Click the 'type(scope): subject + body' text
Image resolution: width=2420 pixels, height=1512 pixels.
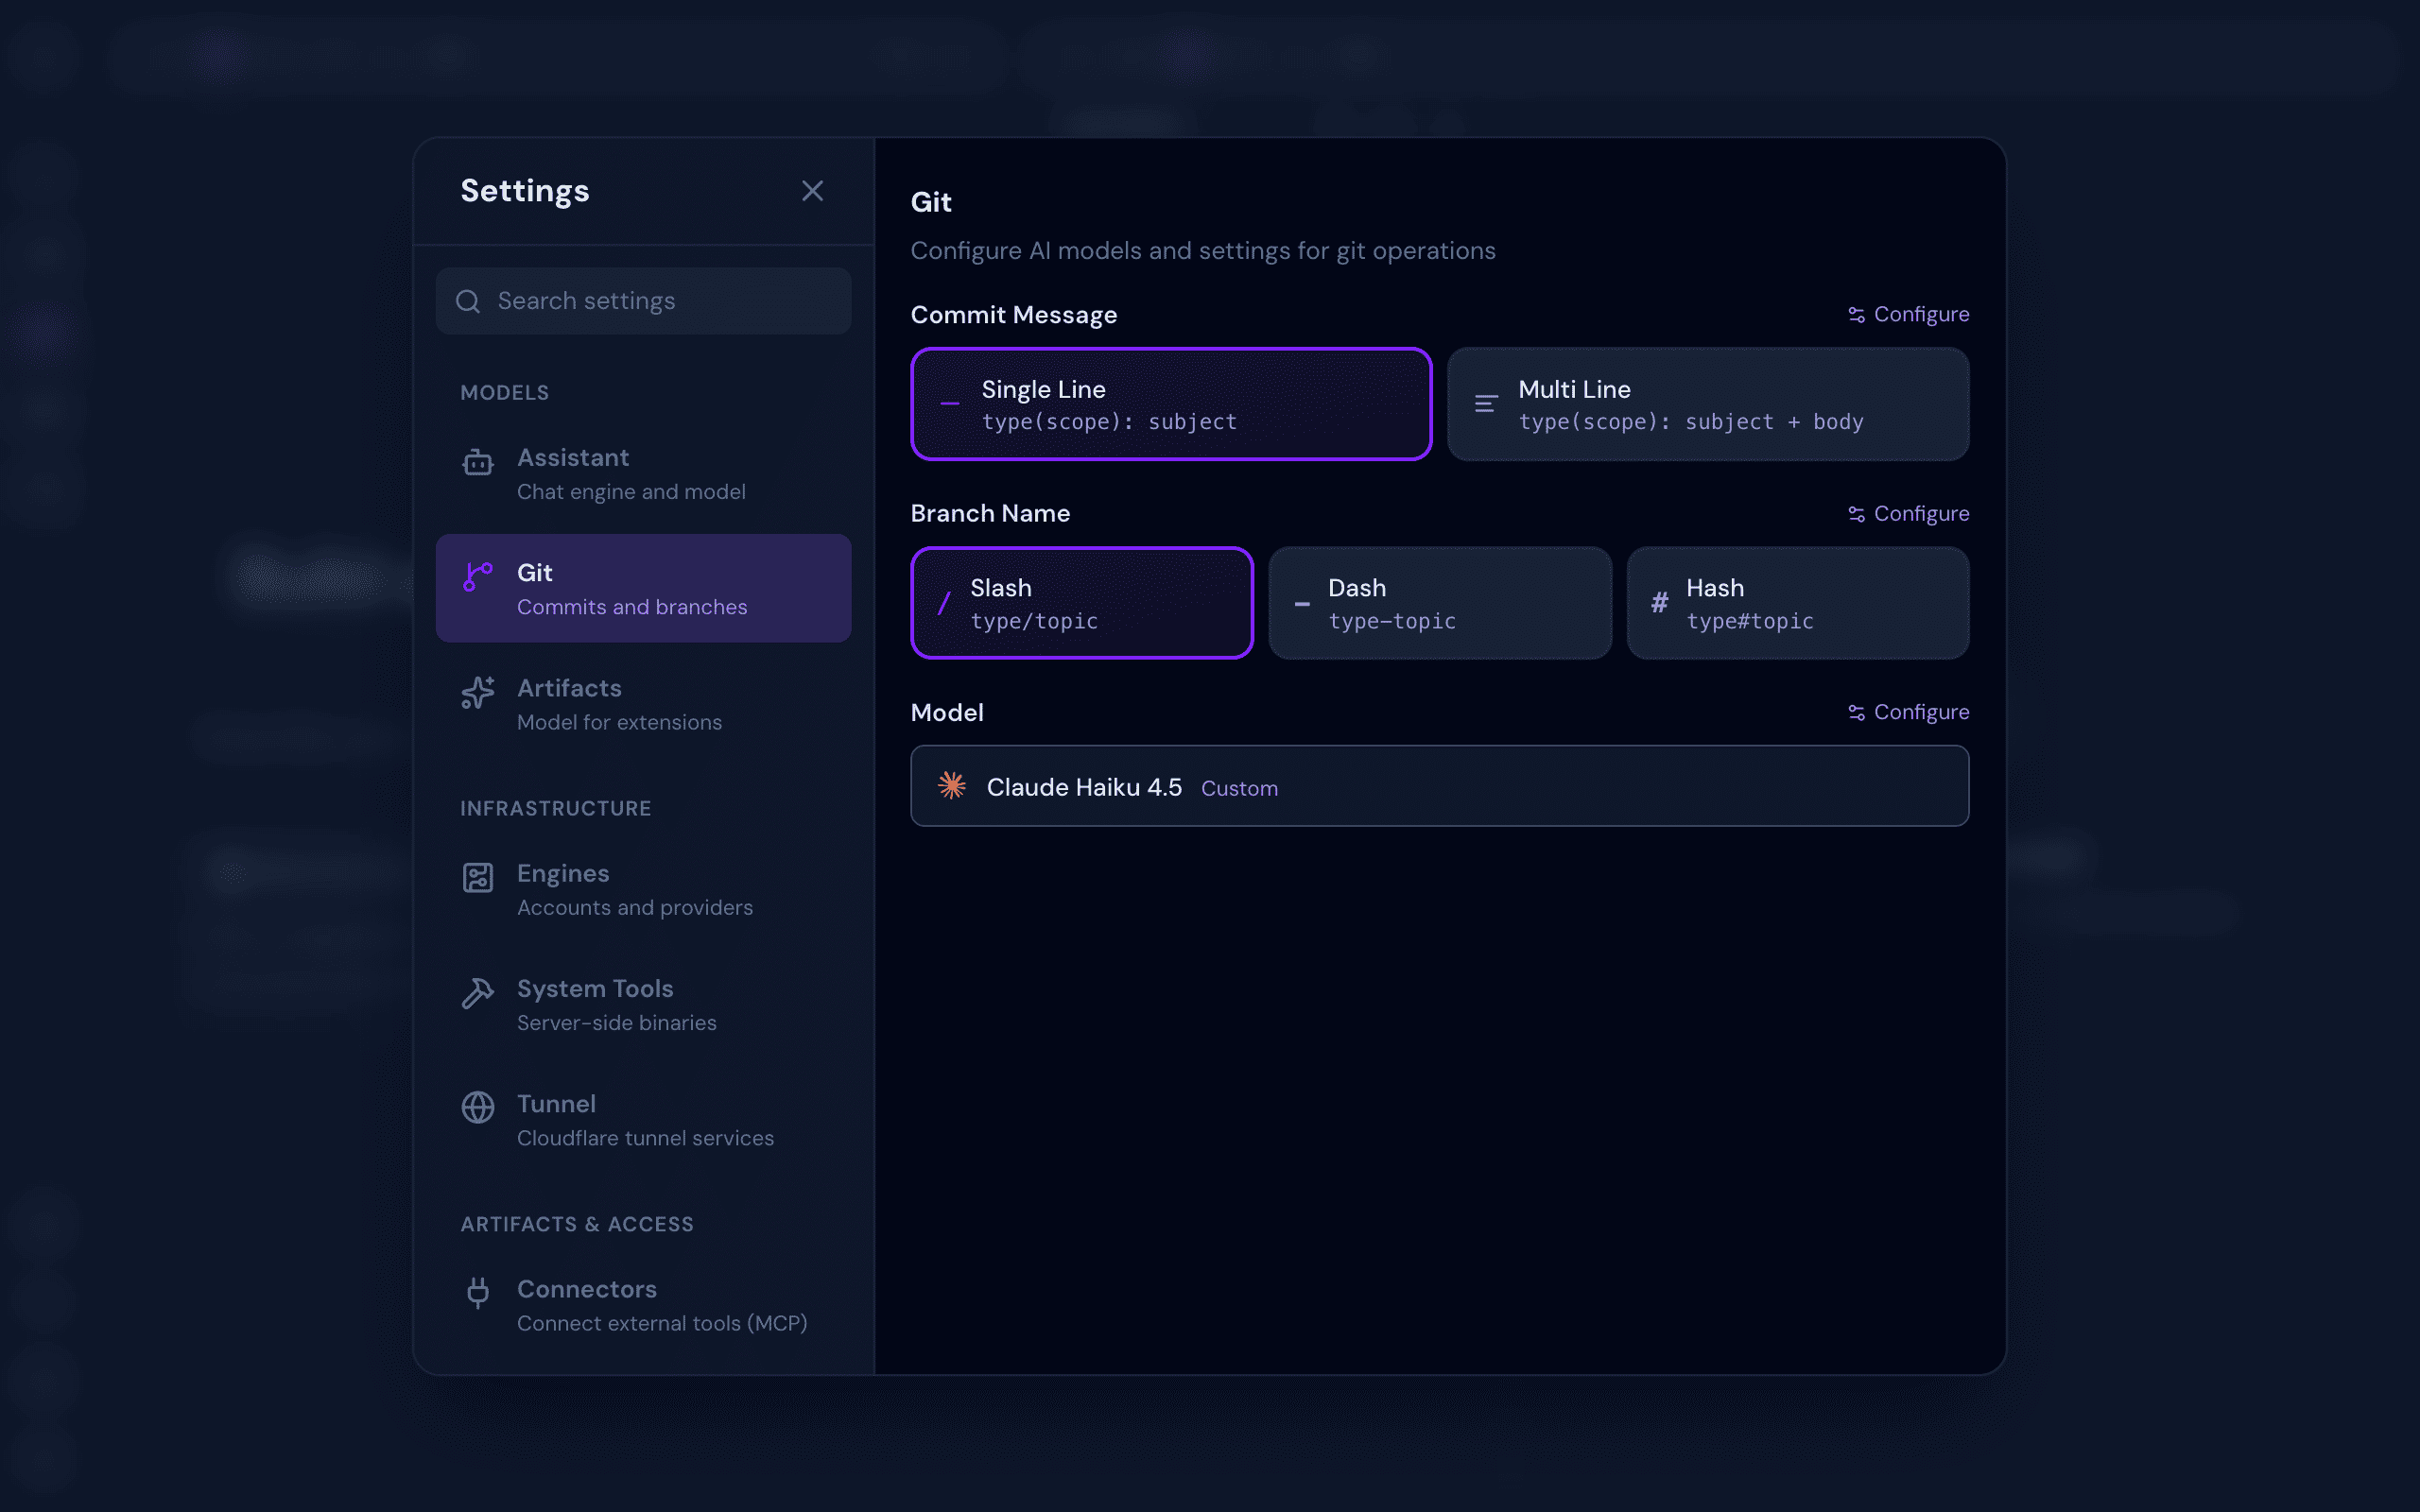click(1691, 422)
